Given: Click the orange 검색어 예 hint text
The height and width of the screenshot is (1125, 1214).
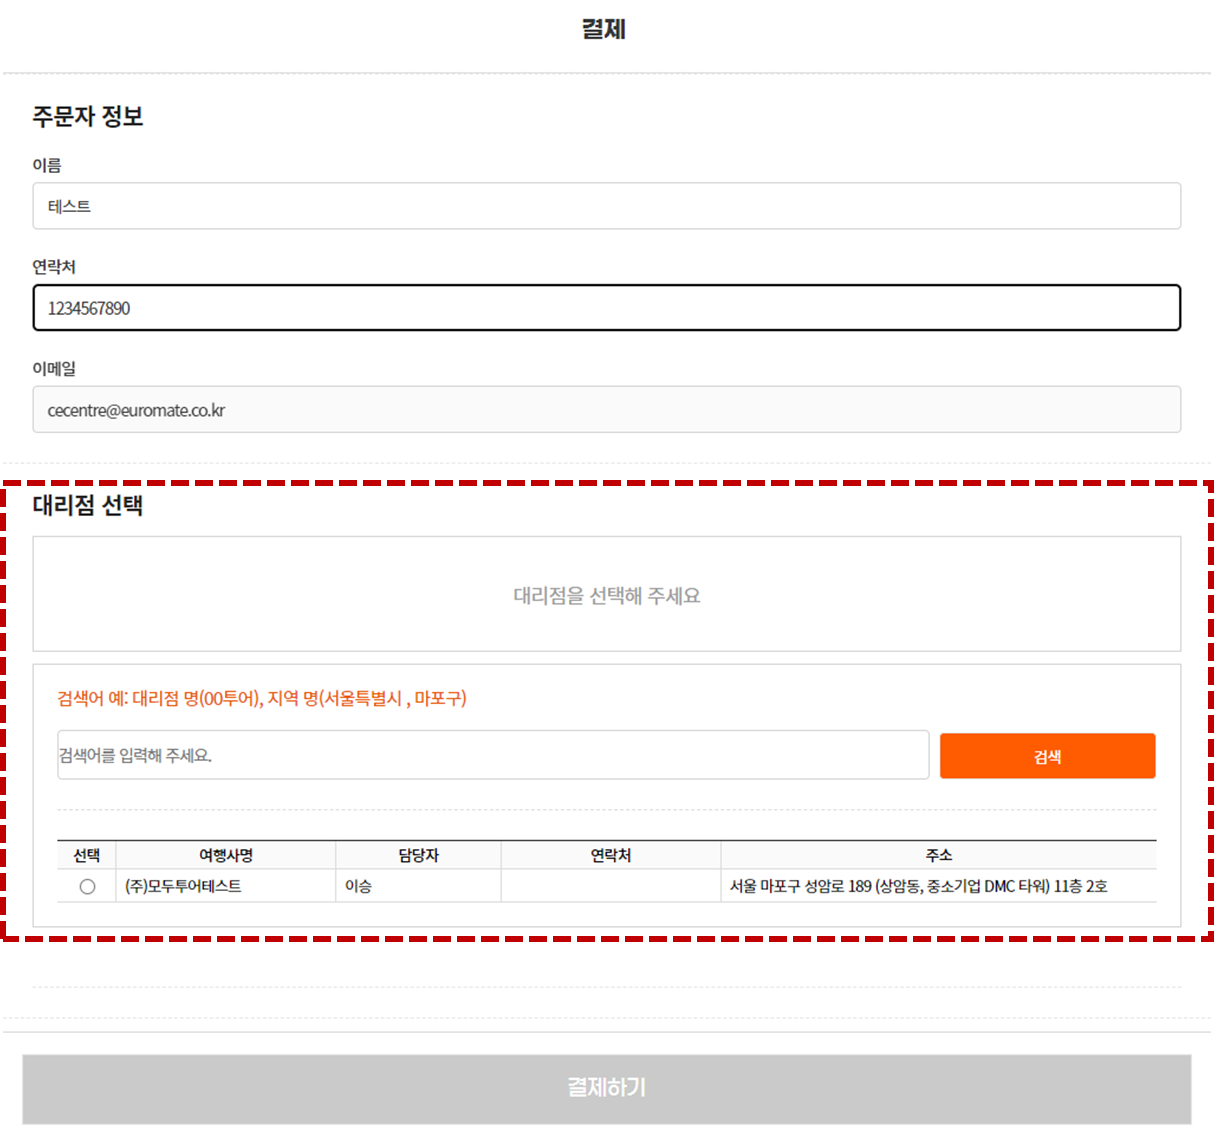Looking at the screenshot, I should (262, 698).
